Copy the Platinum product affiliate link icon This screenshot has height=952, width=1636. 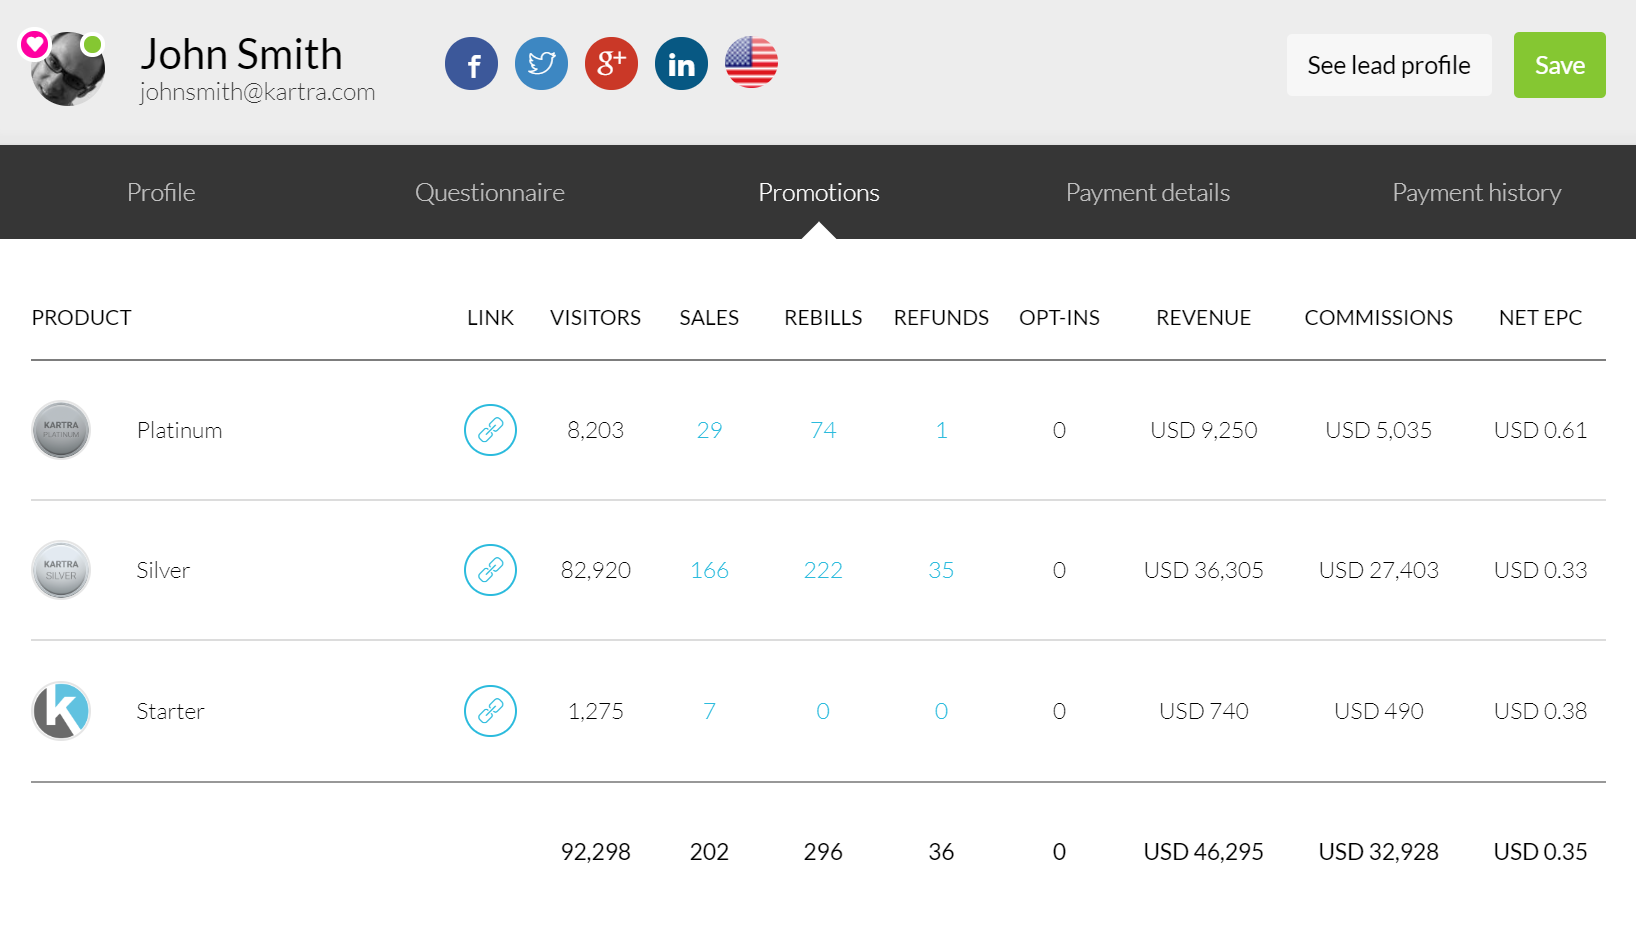tap(490, 430)
